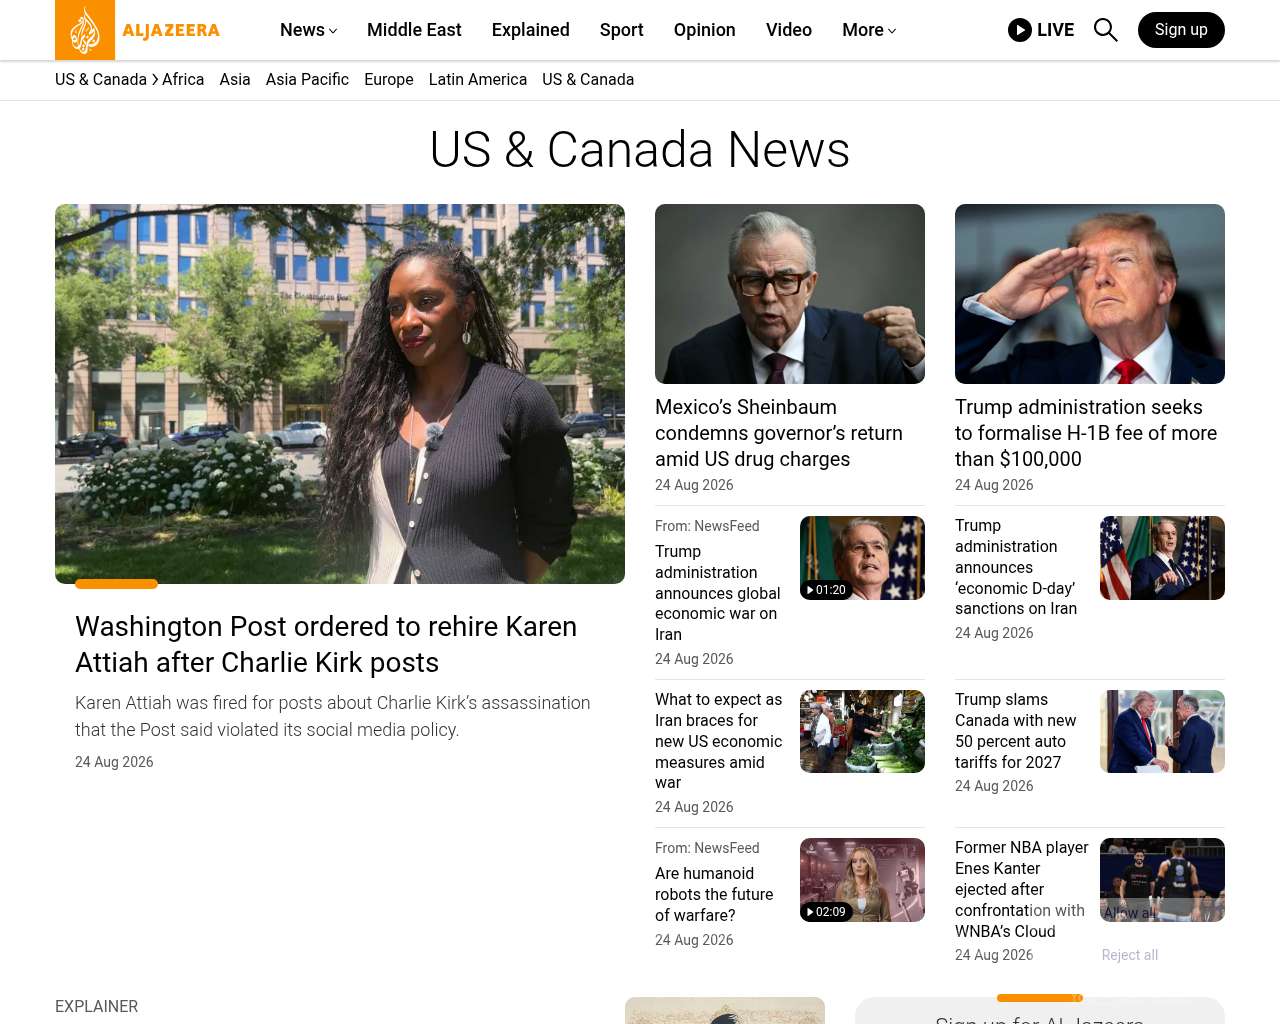The width and height of the screenshot is (1280, 1024).
Task: Open economic D-day sanctions thumbnail
Action: [1162, 558]
